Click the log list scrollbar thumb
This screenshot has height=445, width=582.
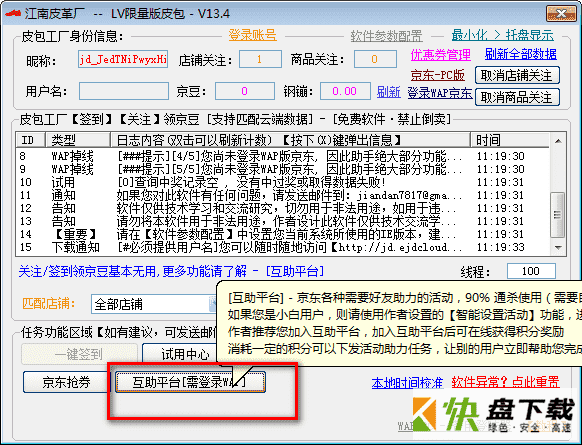[x=558, y=215]
